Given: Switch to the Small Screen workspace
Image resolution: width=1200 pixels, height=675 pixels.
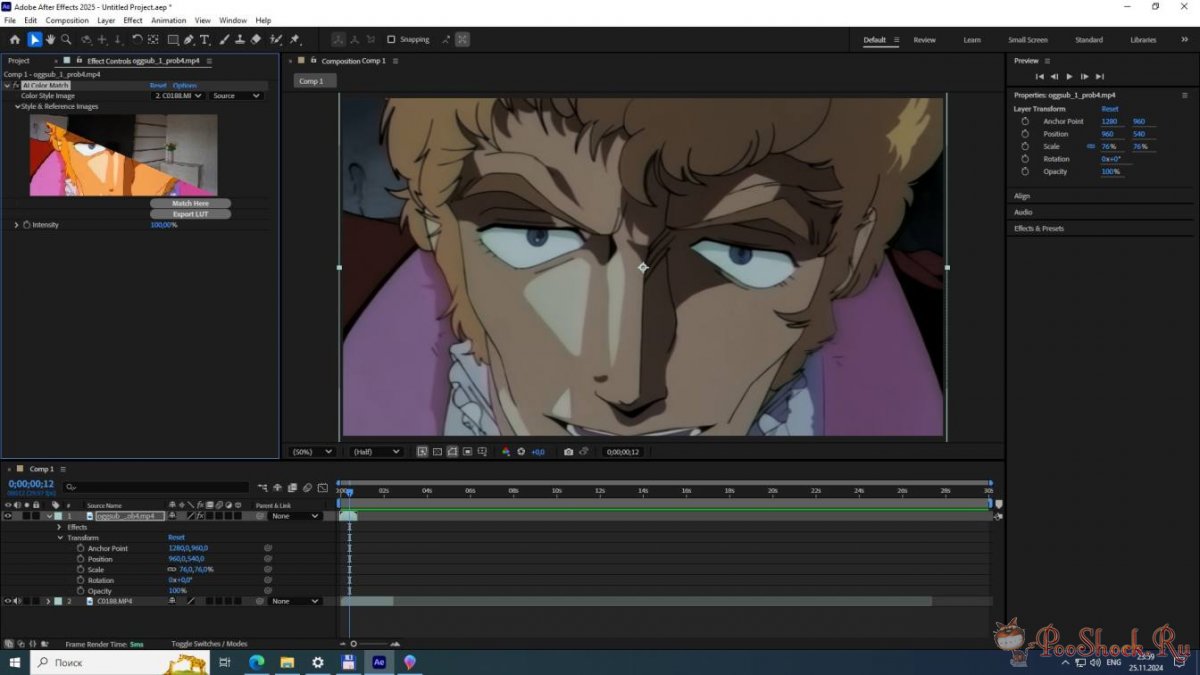Looking at the screenshot, I should [x=1028, y=40].
